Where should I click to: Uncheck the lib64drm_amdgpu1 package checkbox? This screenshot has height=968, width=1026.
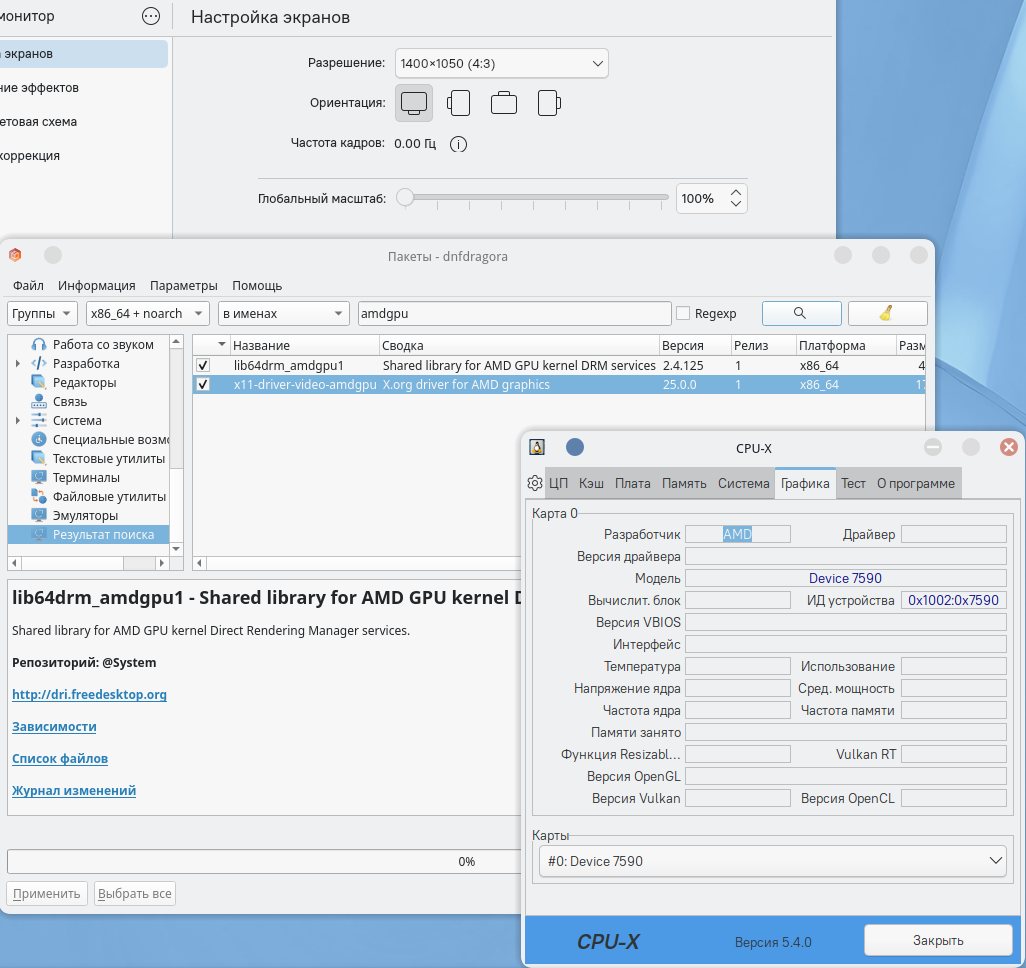(x=204, y=366)
